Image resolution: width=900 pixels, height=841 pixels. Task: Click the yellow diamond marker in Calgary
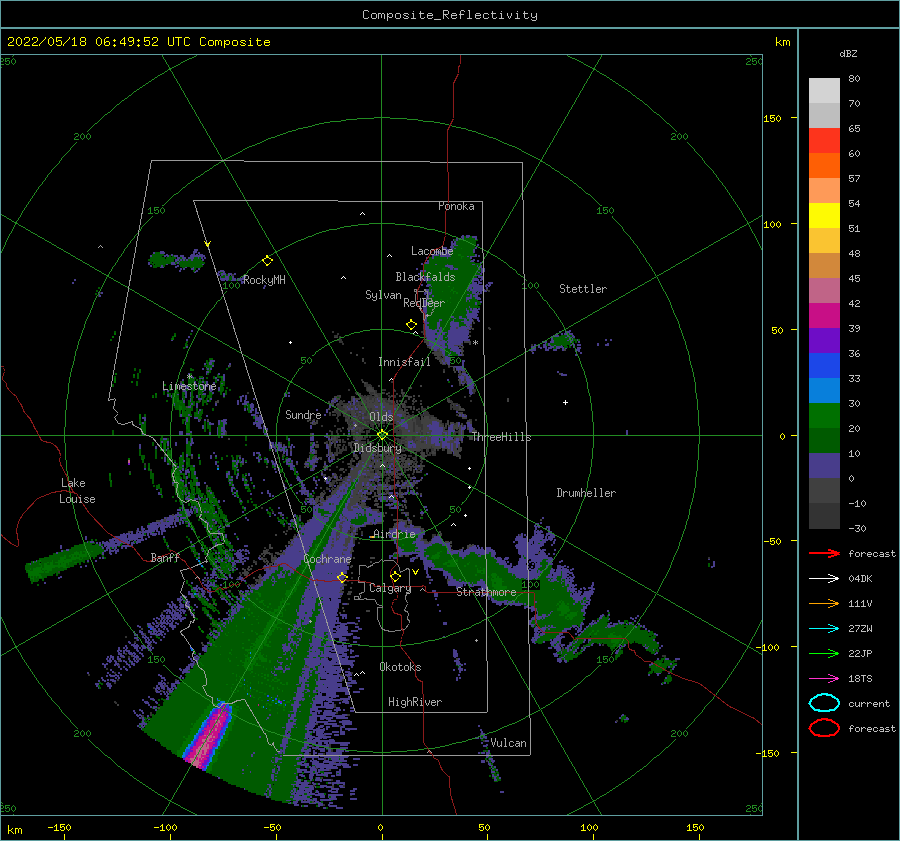point(395,576)
